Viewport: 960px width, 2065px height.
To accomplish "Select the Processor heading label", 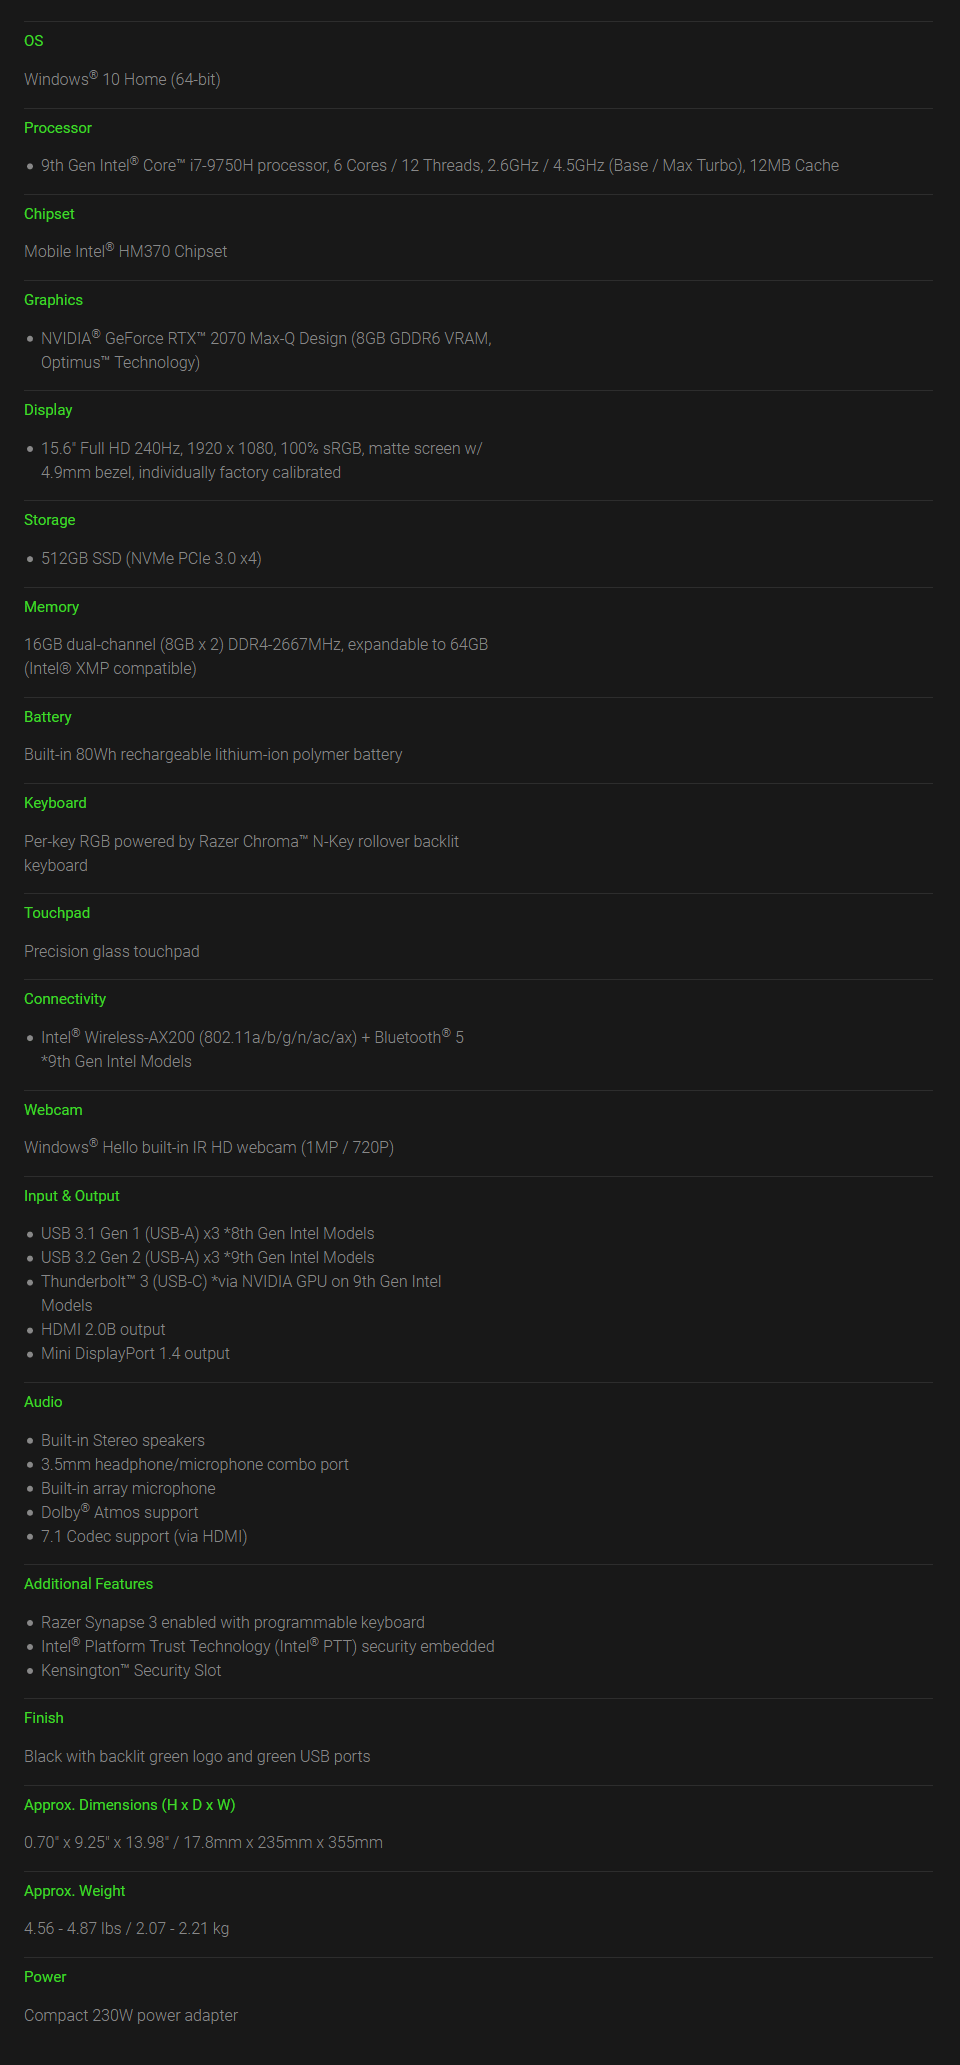I will [x=58, y=128].
